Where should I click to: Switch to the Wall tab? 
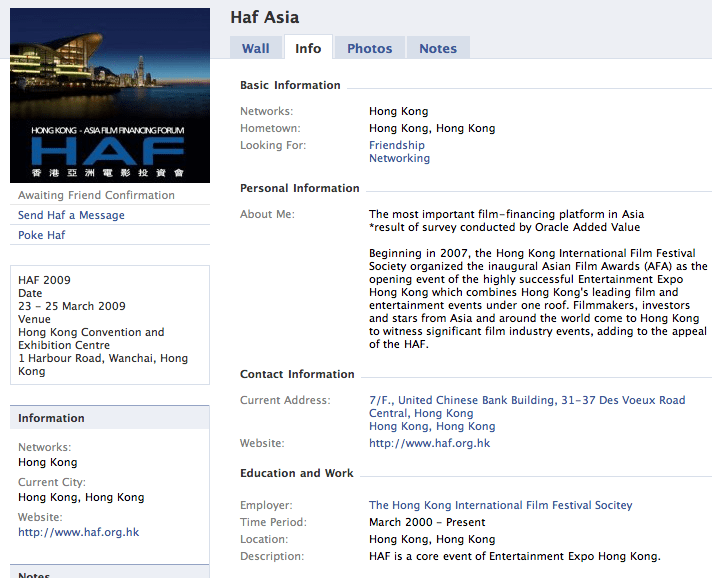255,48
